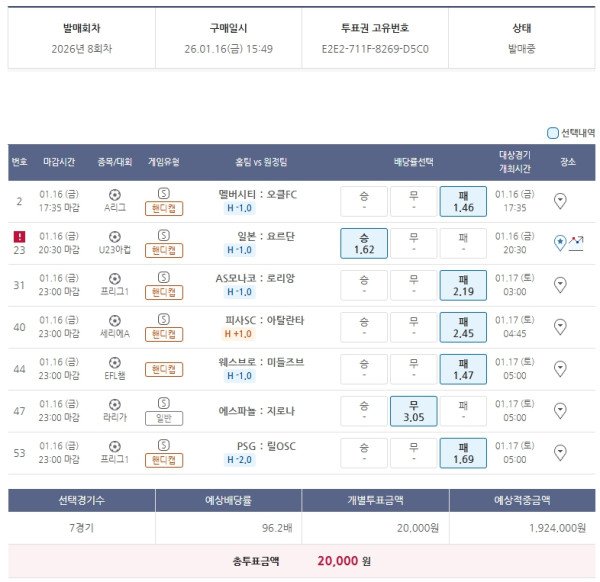The width and height of the screenshot is (600, 582).
Task: Toggle 패 1.69 selection for PSG game
Action: tap(463, 453)
